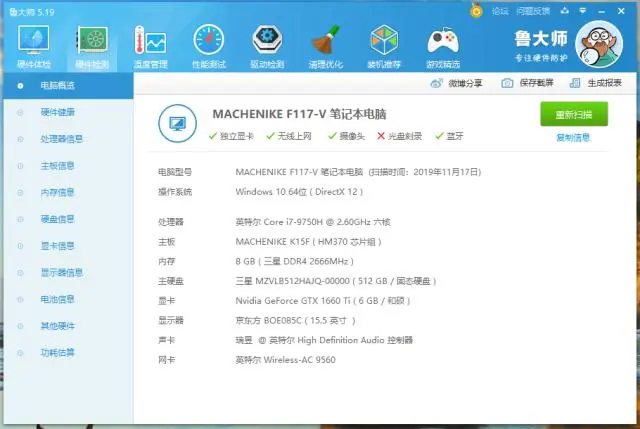
Task: Open the 温度管理 temperature management icon
Action: pyautogui.click(x=151, y=46)
